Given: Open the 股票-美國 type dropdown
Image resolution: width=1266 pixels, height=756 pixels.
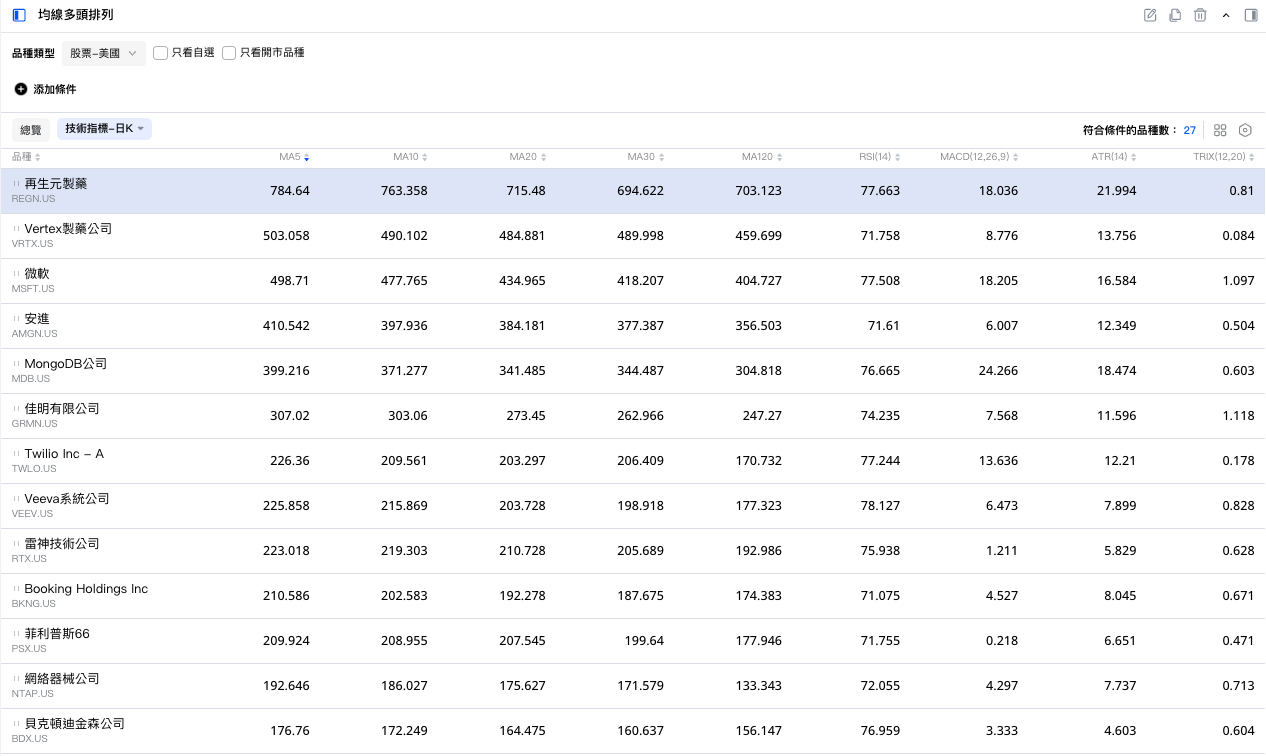Looking at the screenshot, I should [103, 53].
